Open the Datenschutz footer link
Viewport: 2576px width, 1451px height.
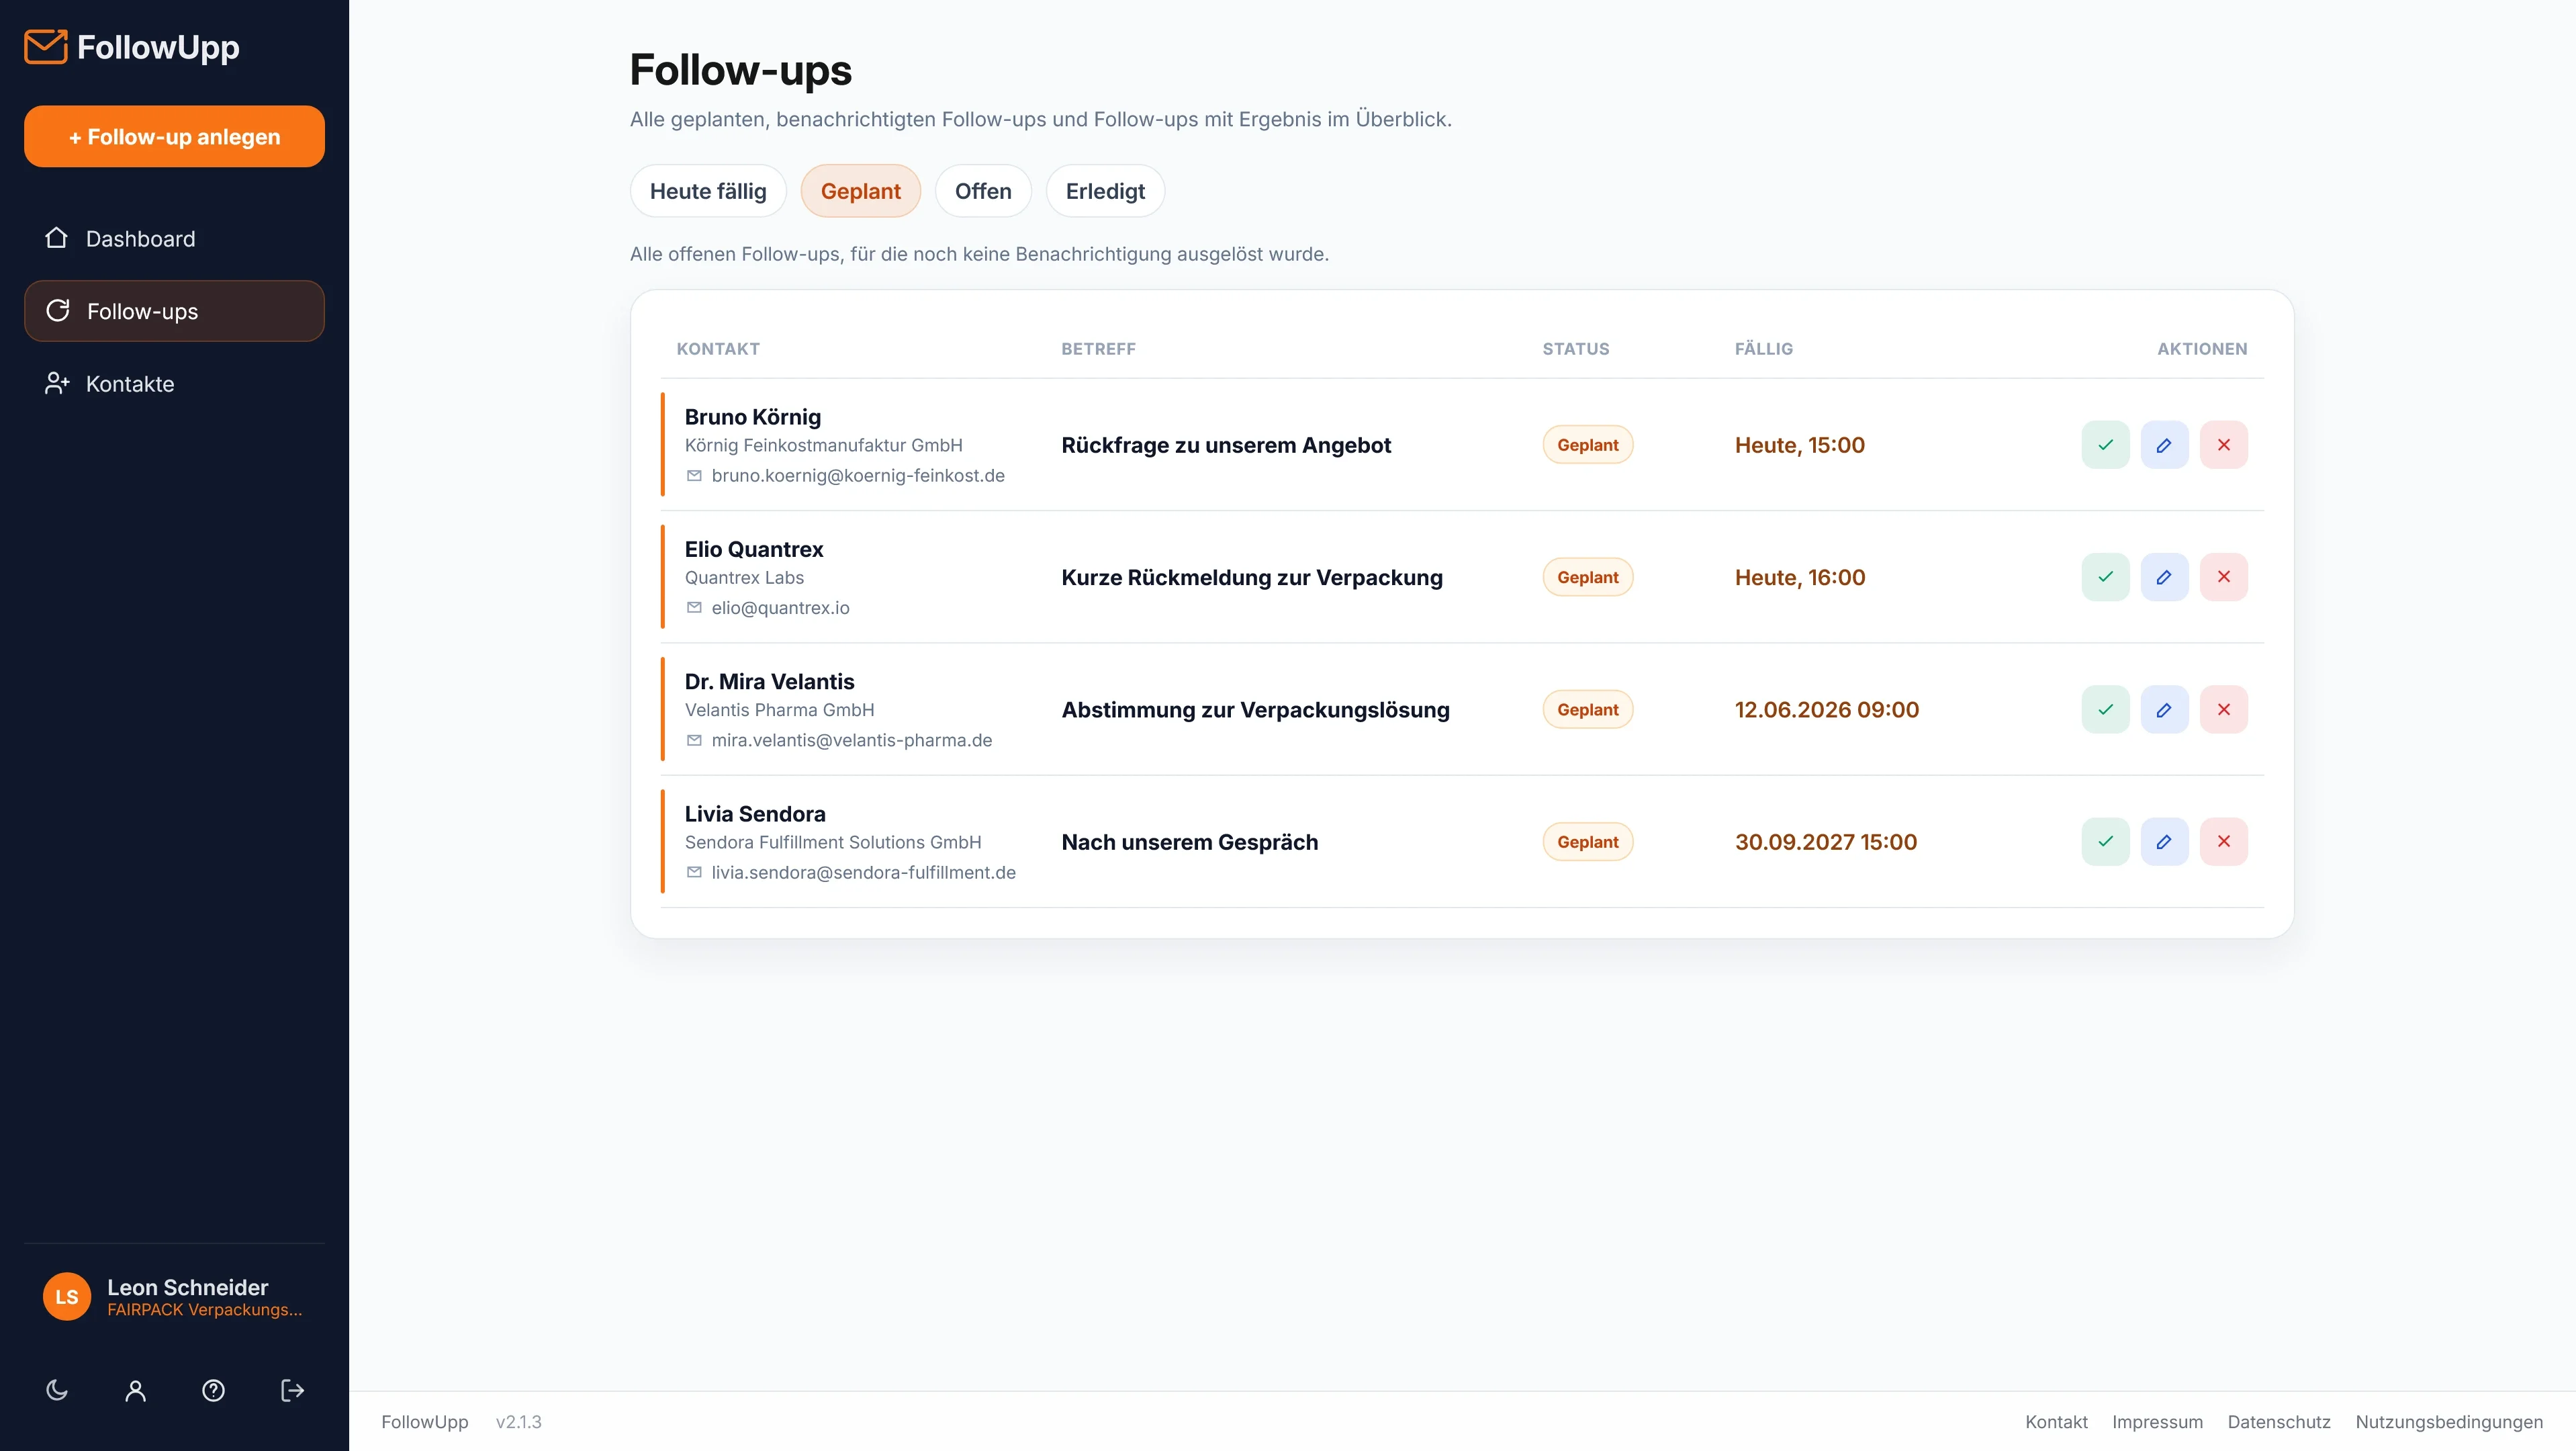point(2278,1421)
